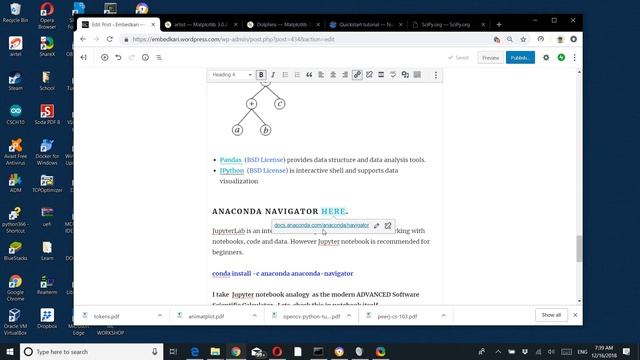Open Microsoft Edge from taskbar
640x360 pixels.
pos(195,351)
